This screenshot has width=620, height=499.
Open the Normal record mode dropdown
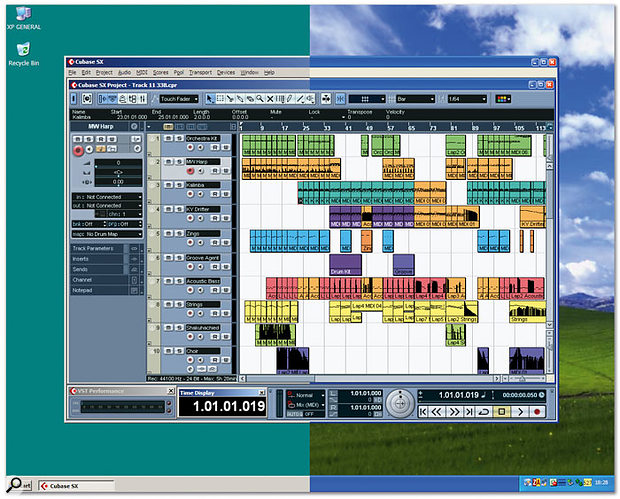[306, 395]
